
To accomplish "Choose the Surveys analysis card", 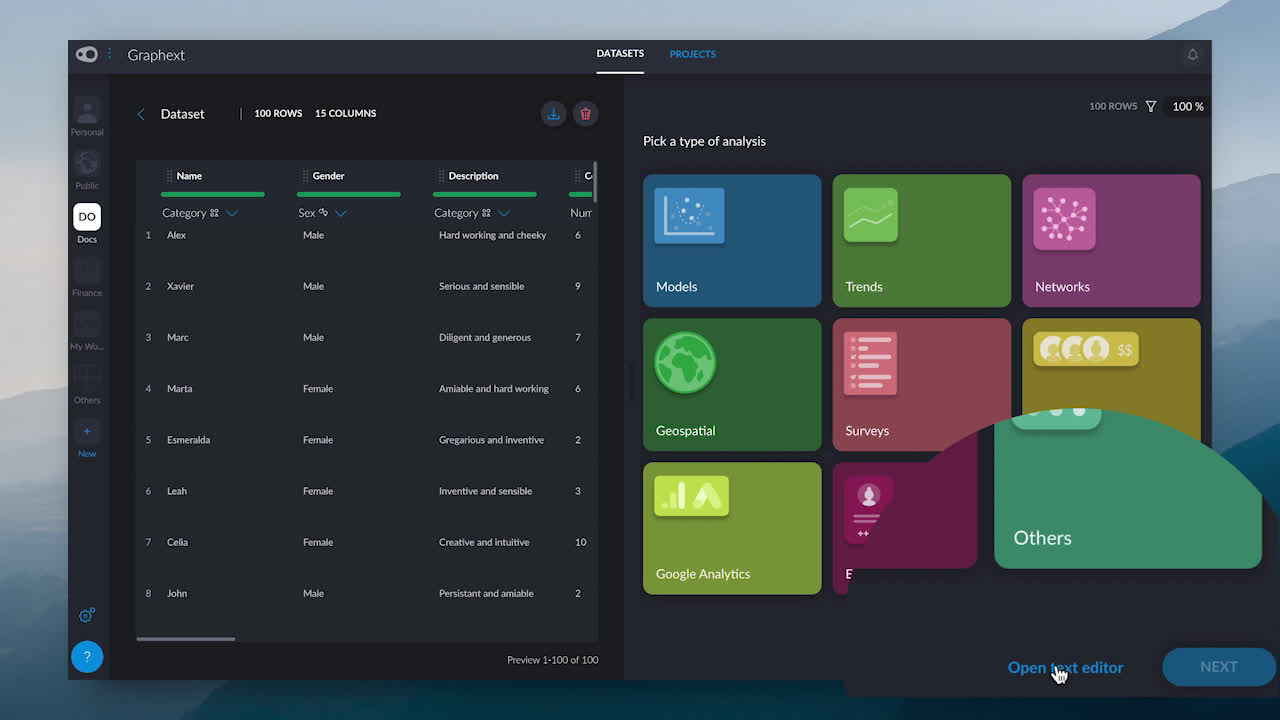I will [x=921, y=385].
